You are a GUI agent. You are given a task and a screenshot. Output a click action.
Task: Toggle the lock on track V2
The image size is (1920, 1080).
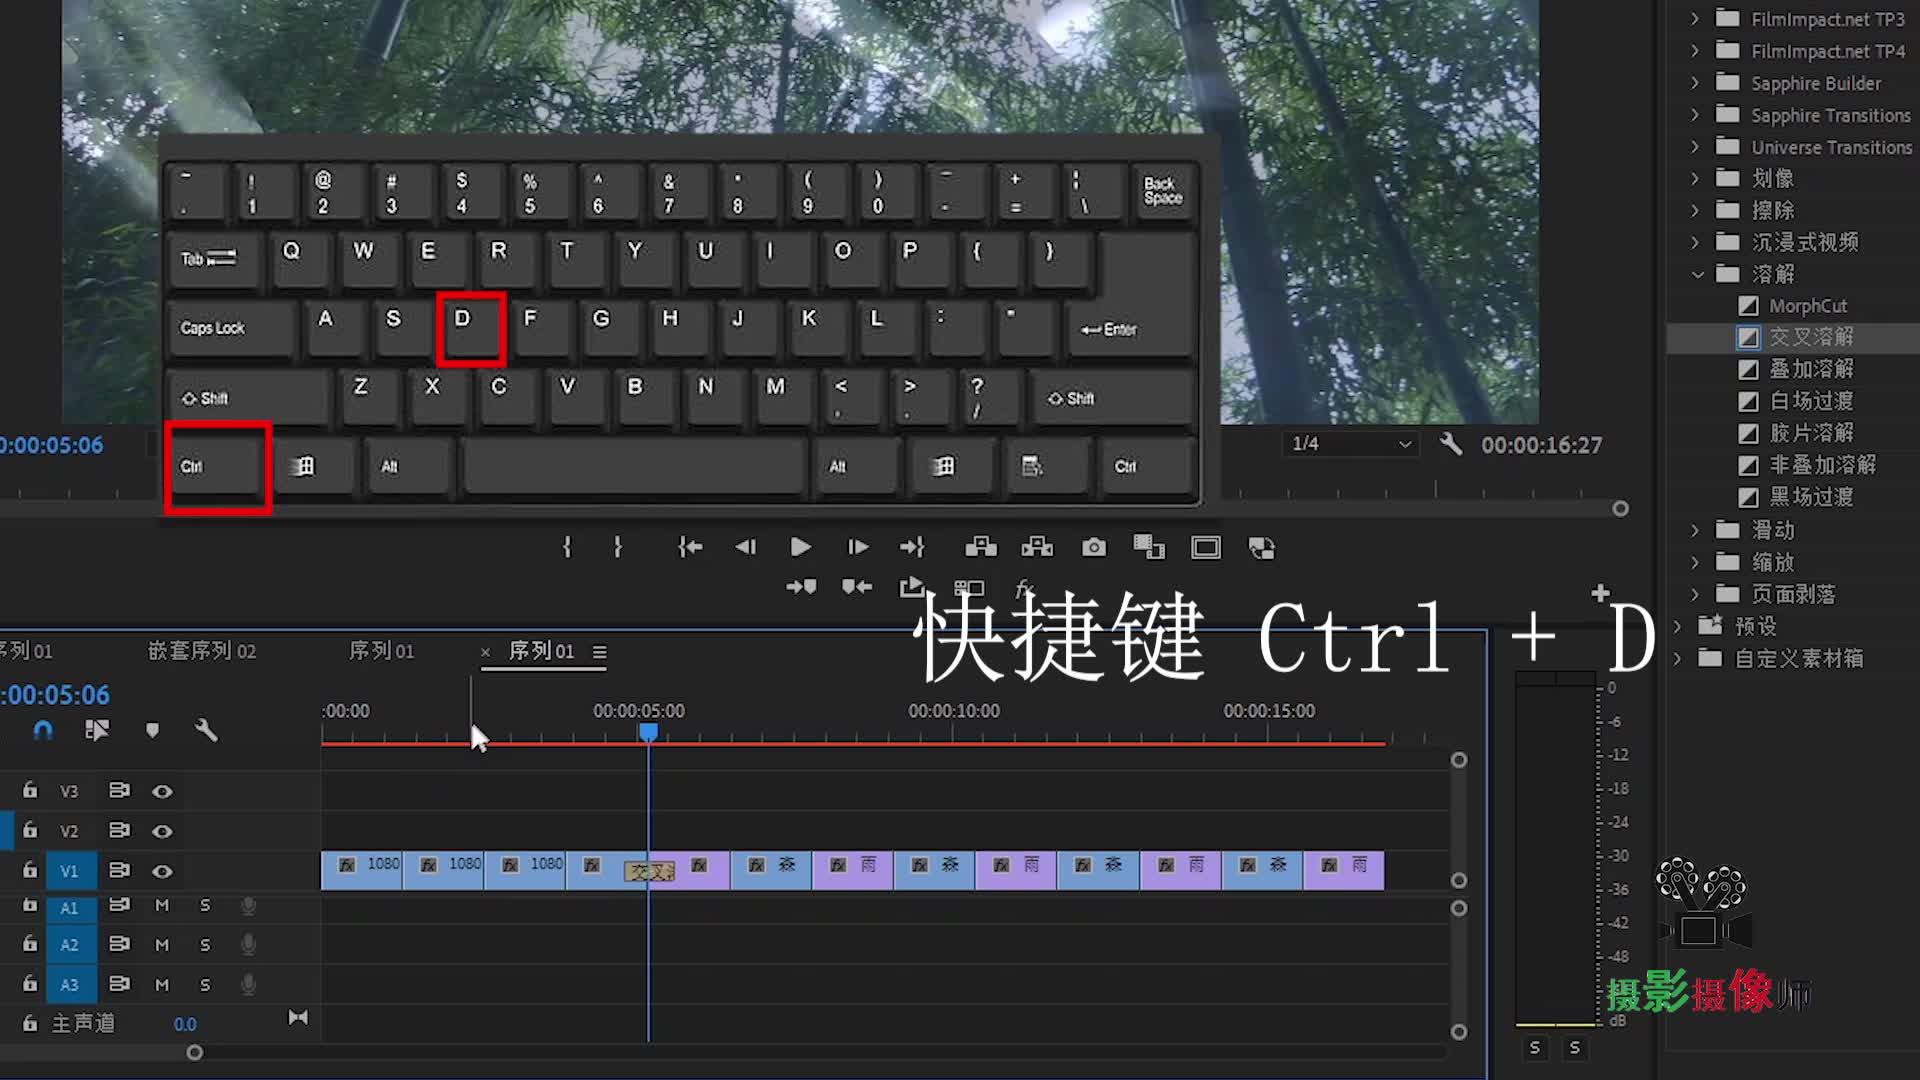30,830
